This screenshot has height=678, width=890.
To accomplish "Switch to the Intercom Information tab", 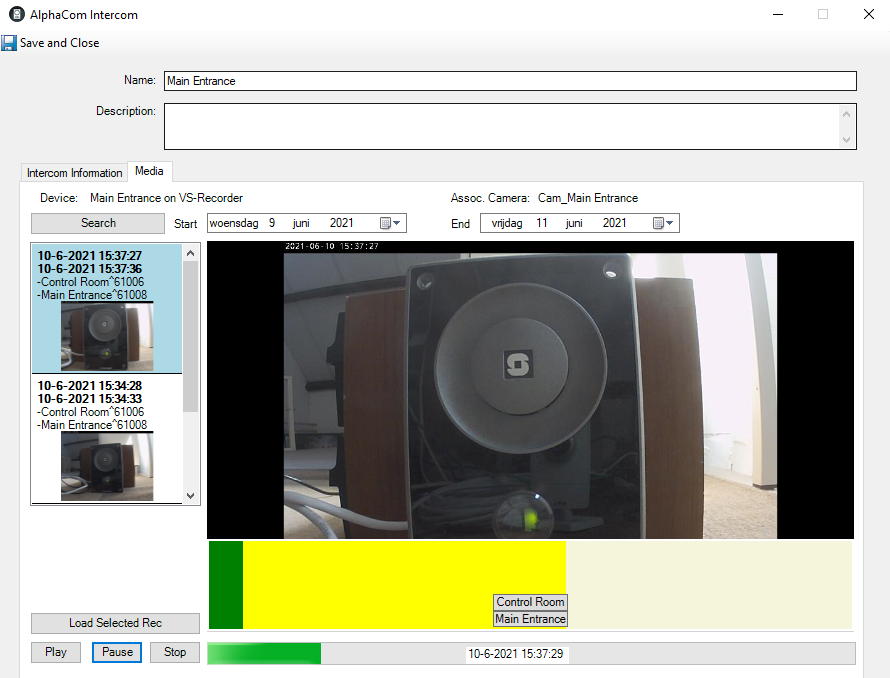I will click(74, 173).
